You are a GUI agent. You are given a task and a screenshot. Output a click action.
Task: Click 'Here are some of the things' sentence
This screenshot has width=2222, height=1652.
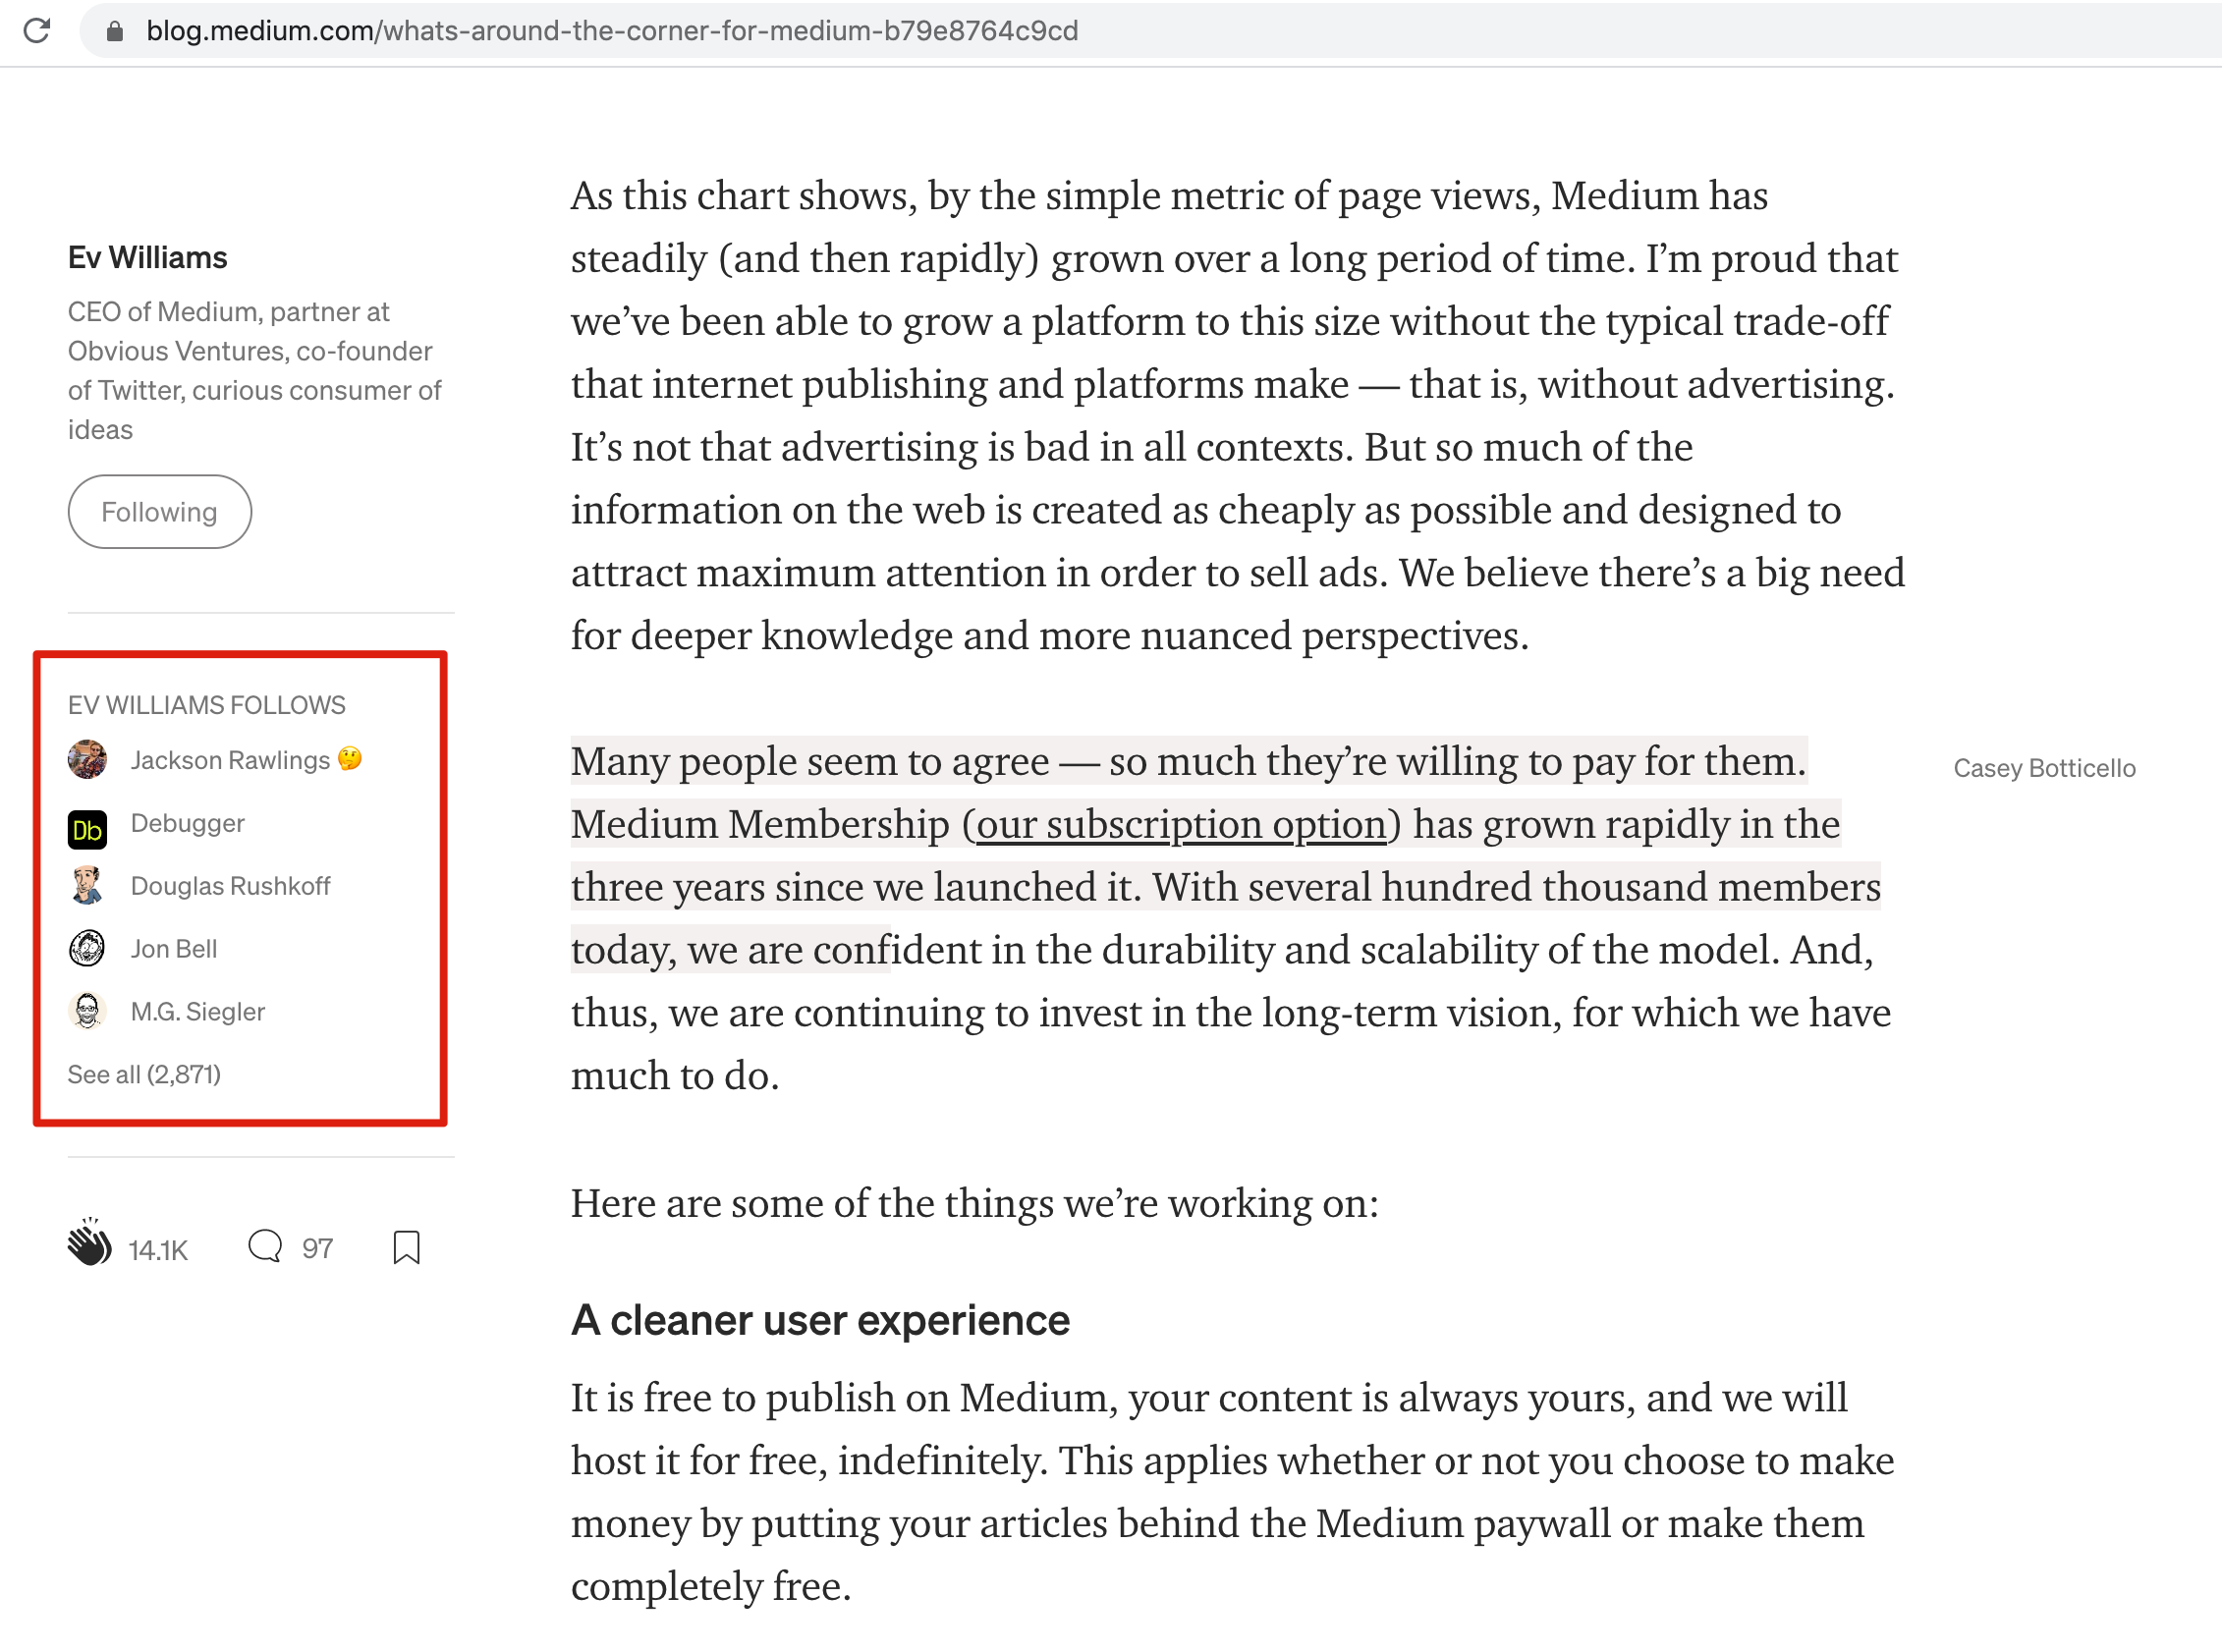pos(975,1202)
